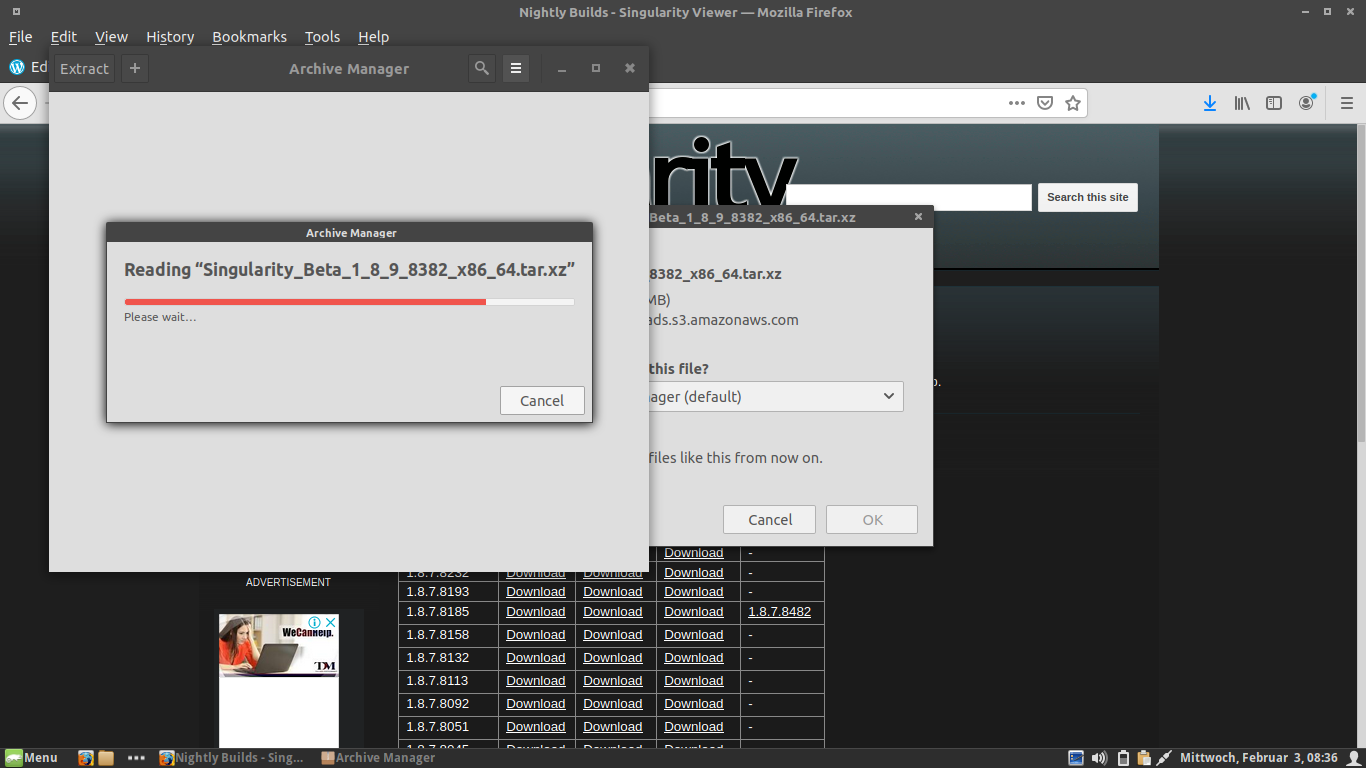Open Firefox View menu

pos(111,37)
